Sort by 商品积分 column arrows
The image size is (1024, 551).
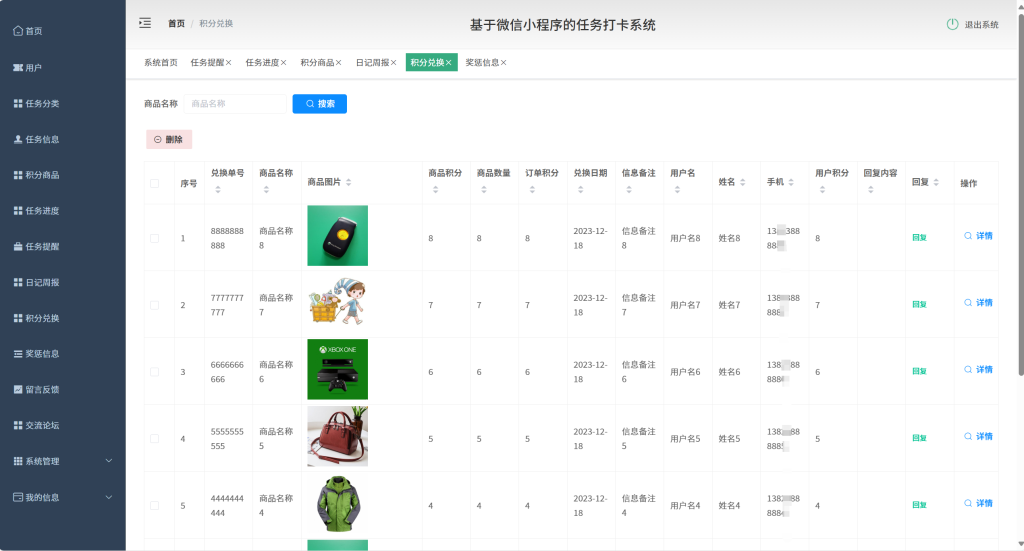coord(436,189)
